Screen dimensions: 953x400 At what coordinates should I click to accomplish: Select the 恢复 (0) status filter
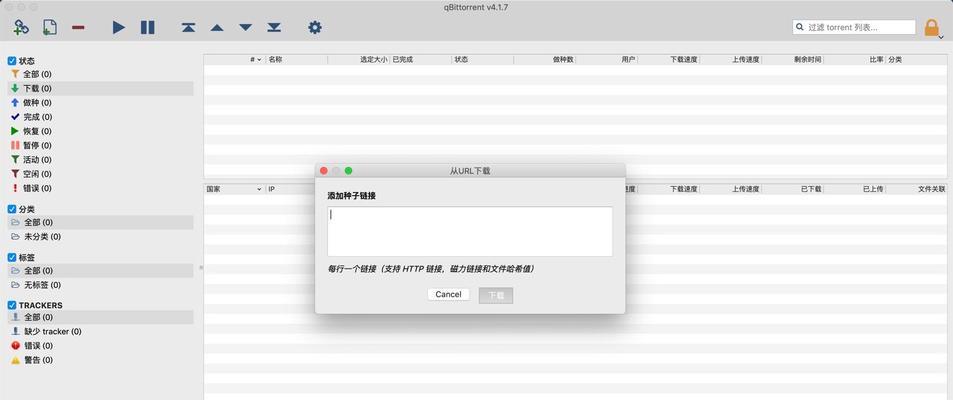pyautogui.click(x=100, y=131)
